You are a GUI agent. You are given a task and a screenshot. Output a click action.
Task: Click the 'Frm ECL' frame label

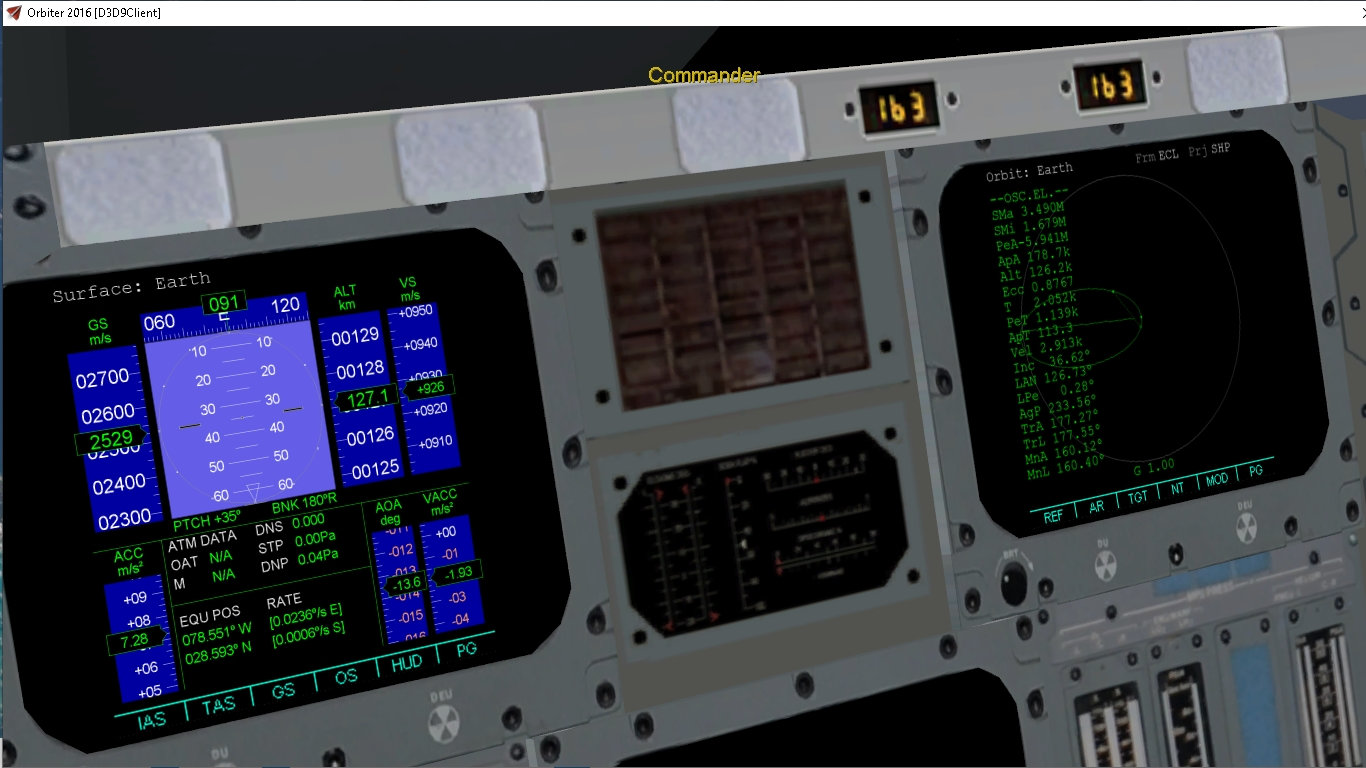[1158, 155]
